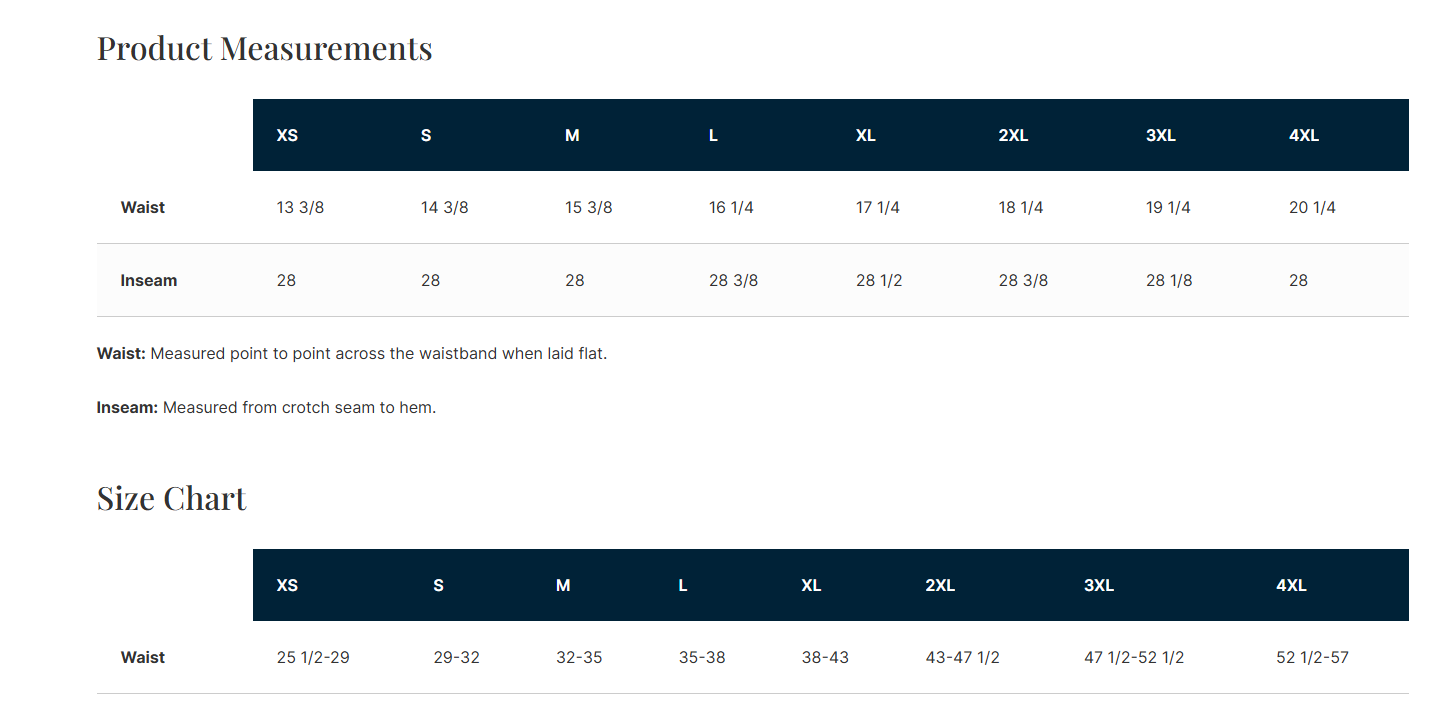This screenshot has width=1451, height=715.
Task: Click the Size Chart heading
Action: point(171,498)
